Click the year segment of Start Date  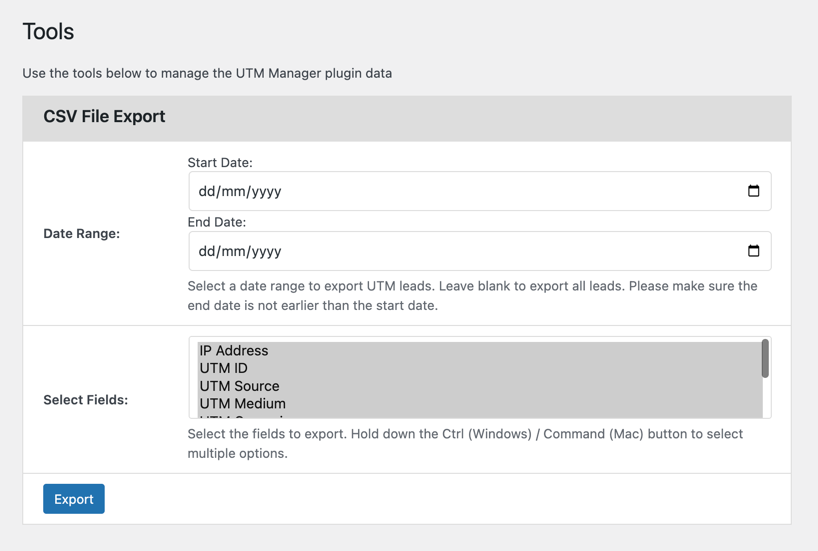coord(264,191)
